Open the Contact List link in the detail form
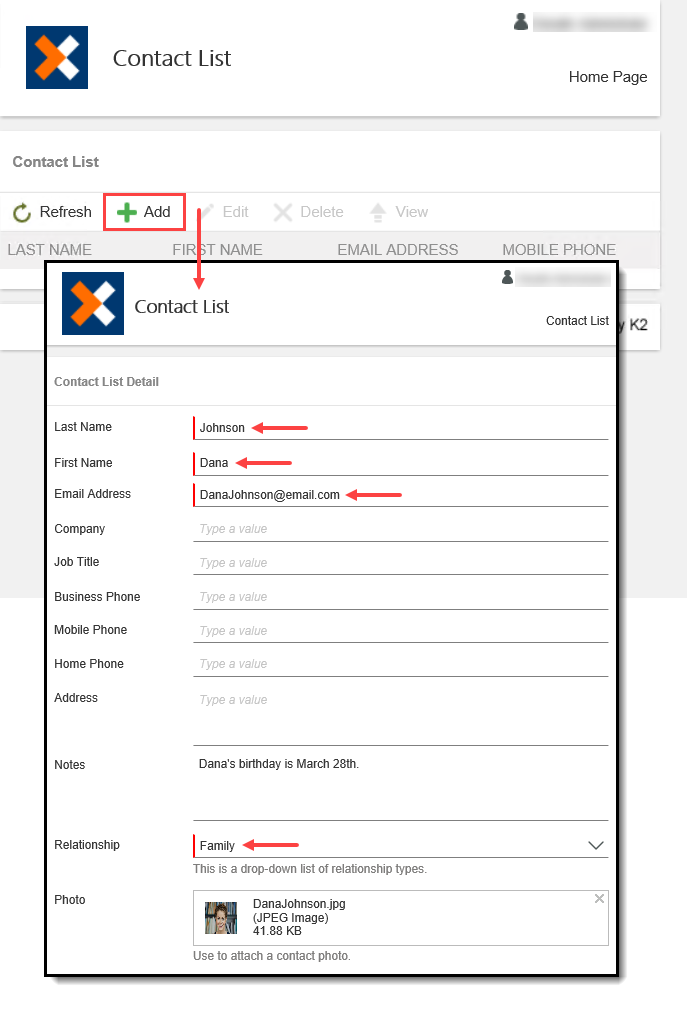Image resolution: width=687 pixels, height=1009 pixels. point(577,320)
